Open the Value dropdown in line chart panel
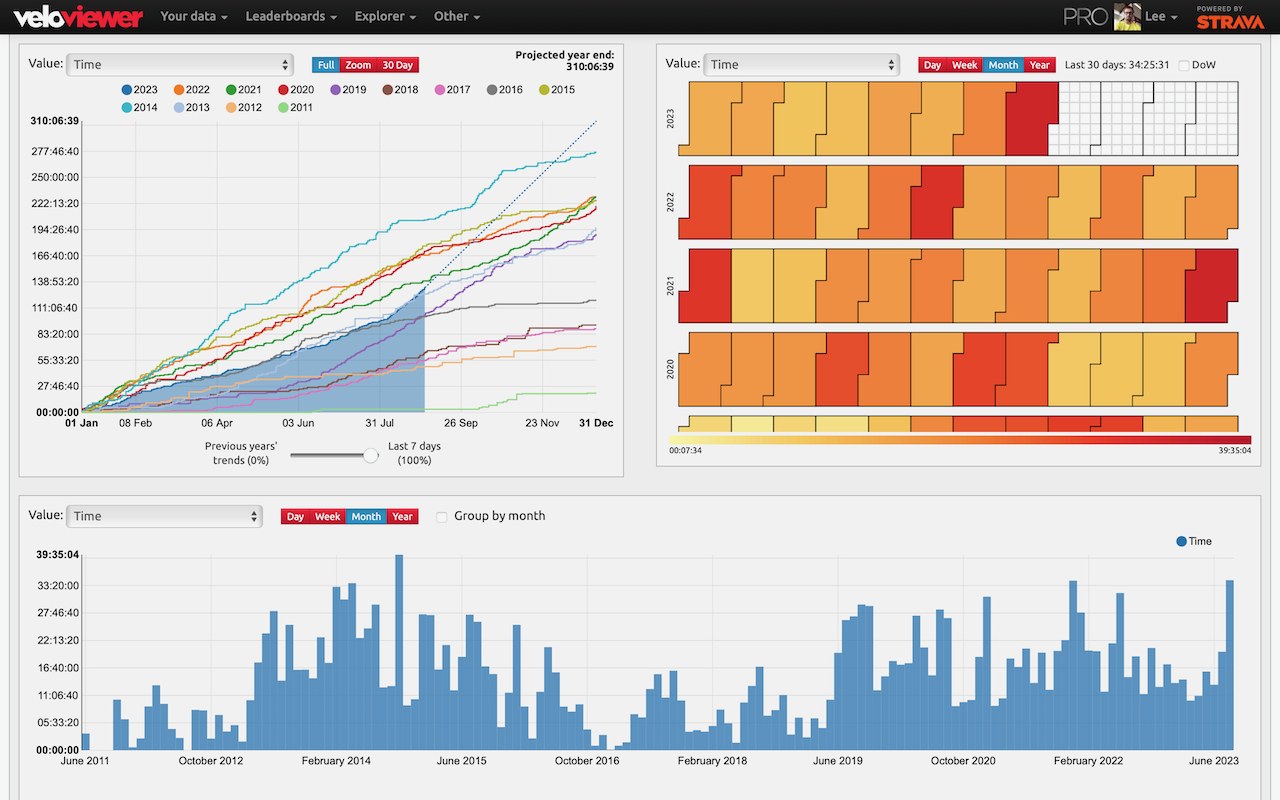Viewport: 1280px width, 800px height. click(x=180, y=64)
